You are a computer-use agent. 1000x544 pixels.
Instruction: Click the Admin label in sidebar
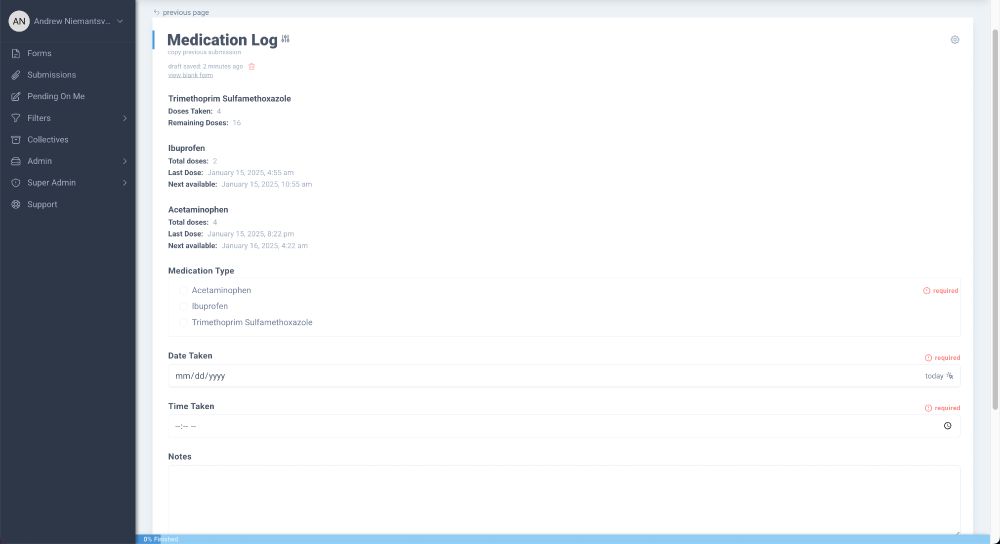click(40, 161)
